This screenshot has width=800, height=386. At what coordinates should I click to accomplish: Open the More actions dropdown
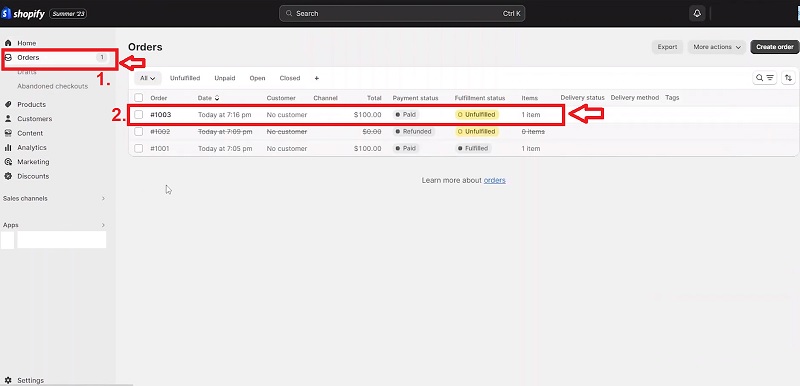717,47
